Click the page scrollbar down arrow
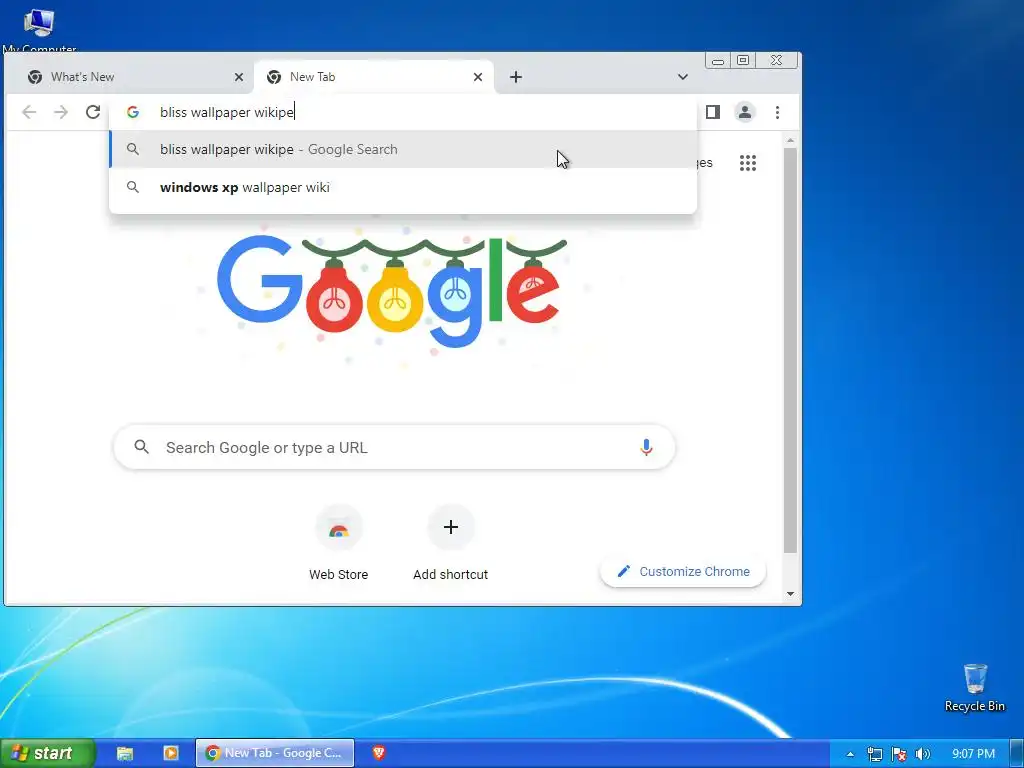The width and height of the screenshot is (1024, 768). pos(790,594)
